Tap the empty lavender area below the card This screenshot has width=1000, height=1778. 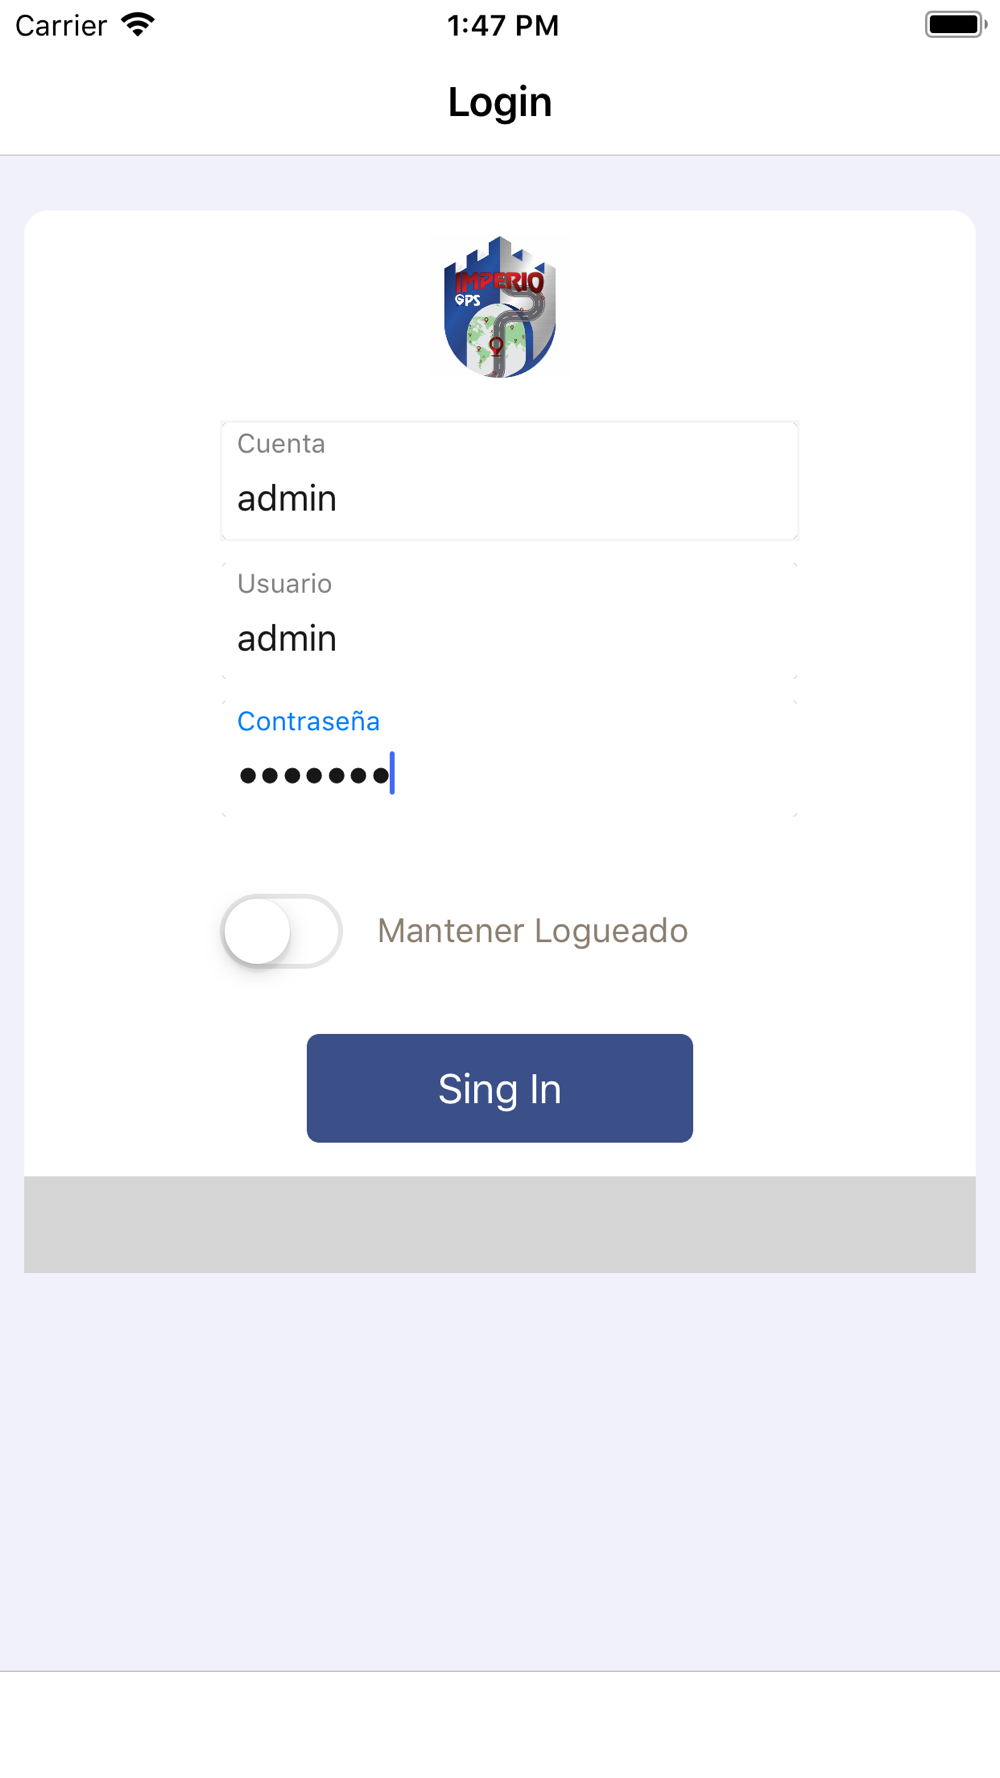tap(500, 1470)
